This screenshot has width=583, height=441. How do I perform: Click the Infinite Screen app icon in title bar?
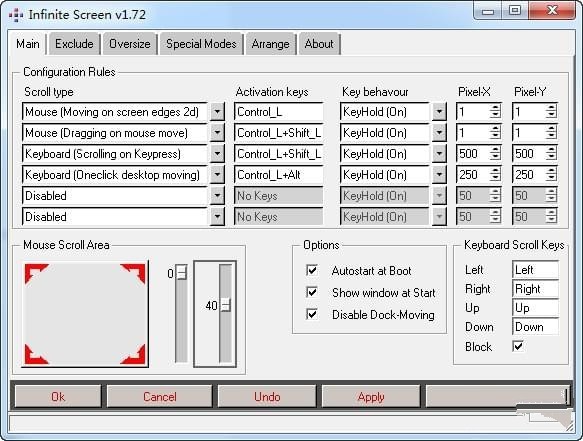(16, 15)
